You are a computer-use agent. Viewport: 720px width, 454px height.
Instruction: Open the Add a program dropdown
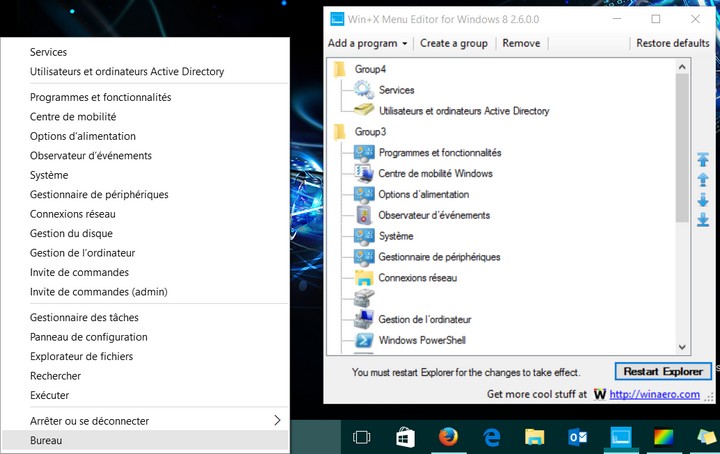pos(368,43)
